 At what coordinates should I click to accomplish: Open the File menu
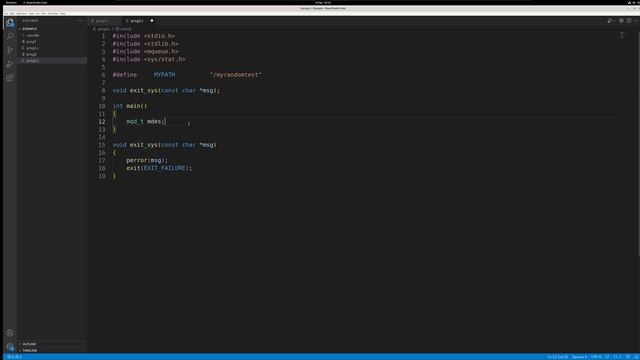(6, 13)
